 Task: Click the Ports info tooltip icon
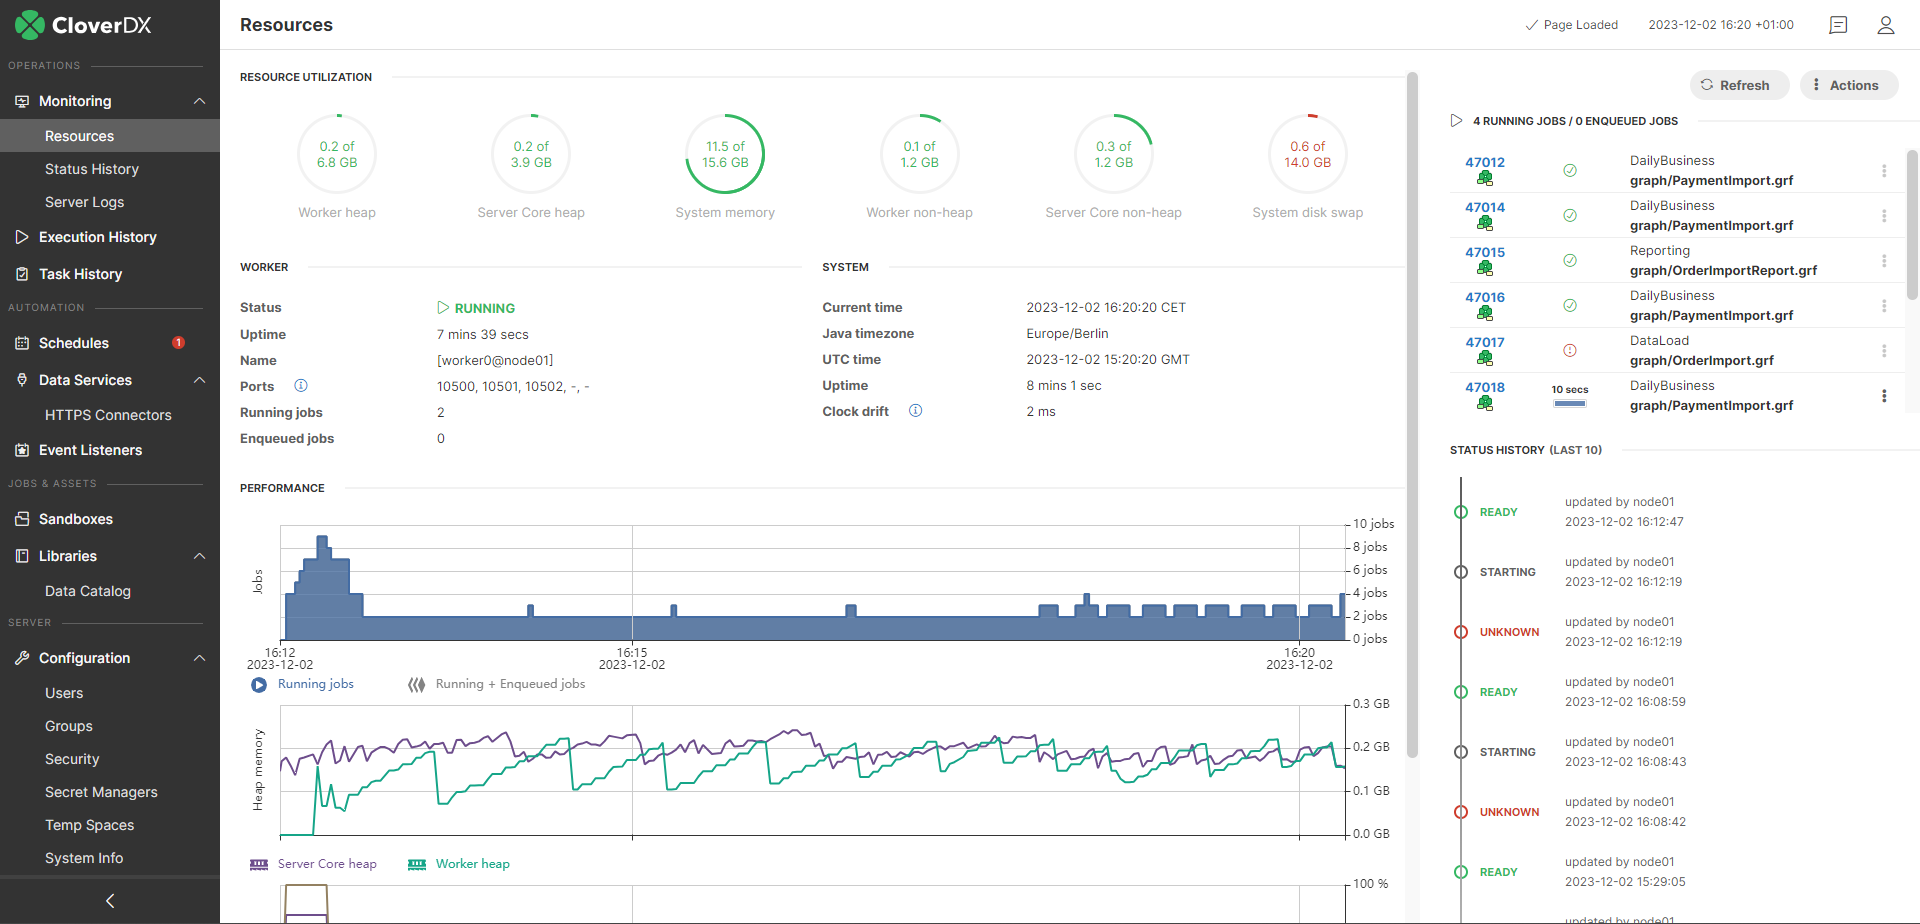click(x=301, y=385)
